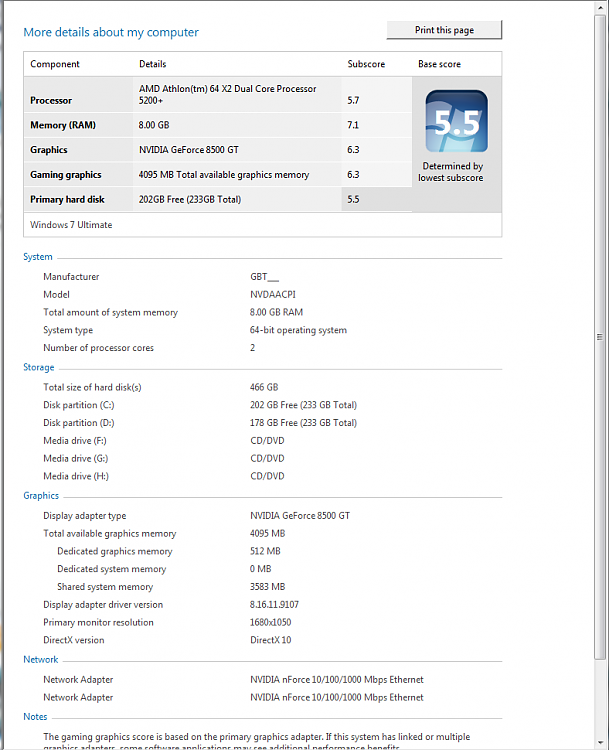609x750 pixels.
Task: Click the Primary hard disk label
Action: pyautogui.click(x=67, y=199)
